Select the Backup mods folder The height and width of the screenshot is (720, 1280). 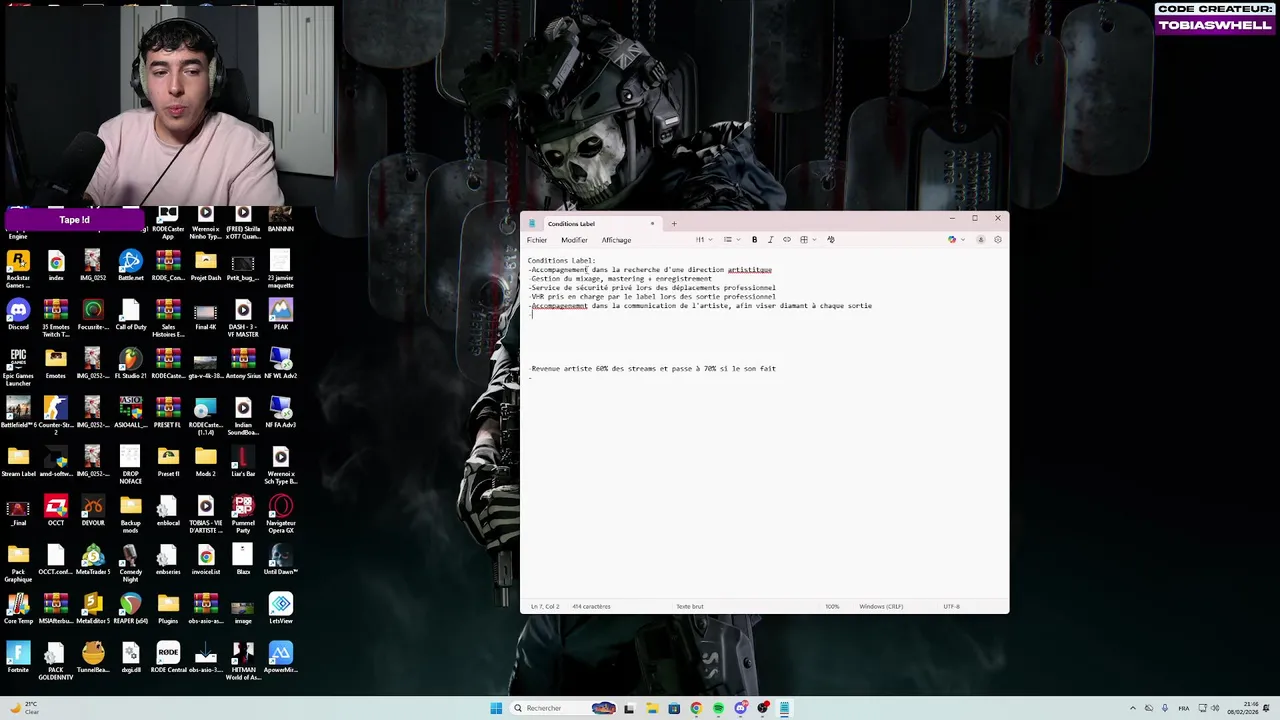click(131, 514)
